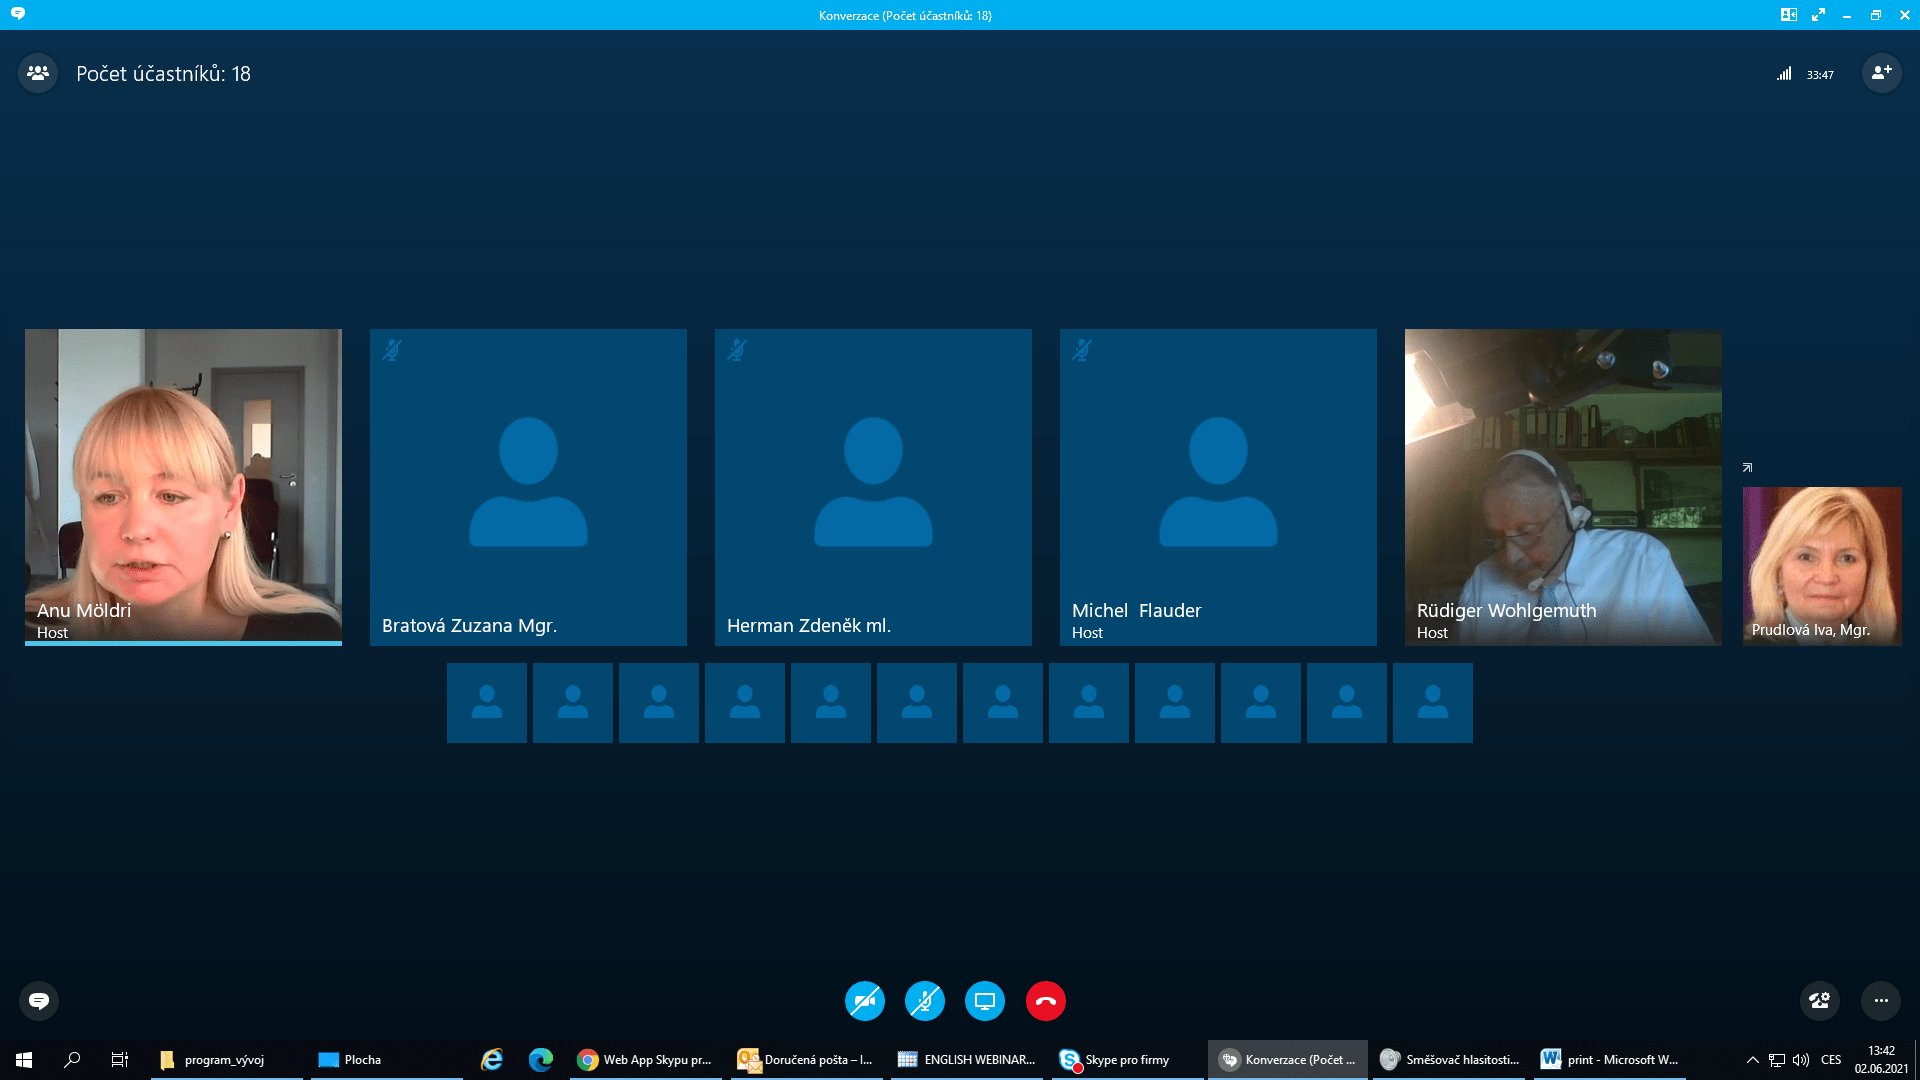
Task: Switch to ENGLISH WEBINAR taskbar window
Action: point(966,1060)
